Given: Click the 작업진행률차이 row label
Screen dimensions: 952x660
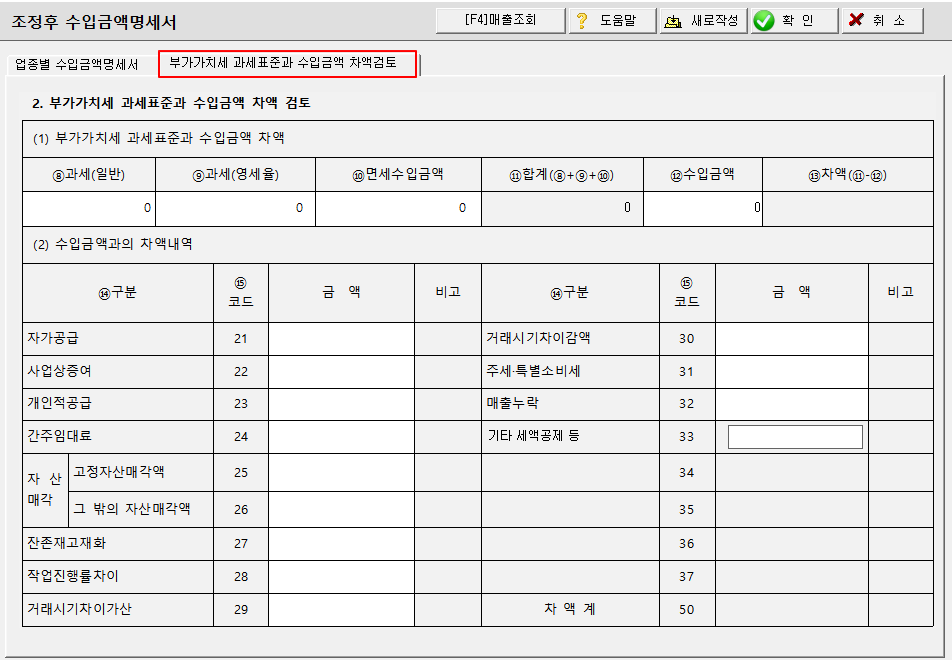Looking at the screenshot, I should 73,576.
